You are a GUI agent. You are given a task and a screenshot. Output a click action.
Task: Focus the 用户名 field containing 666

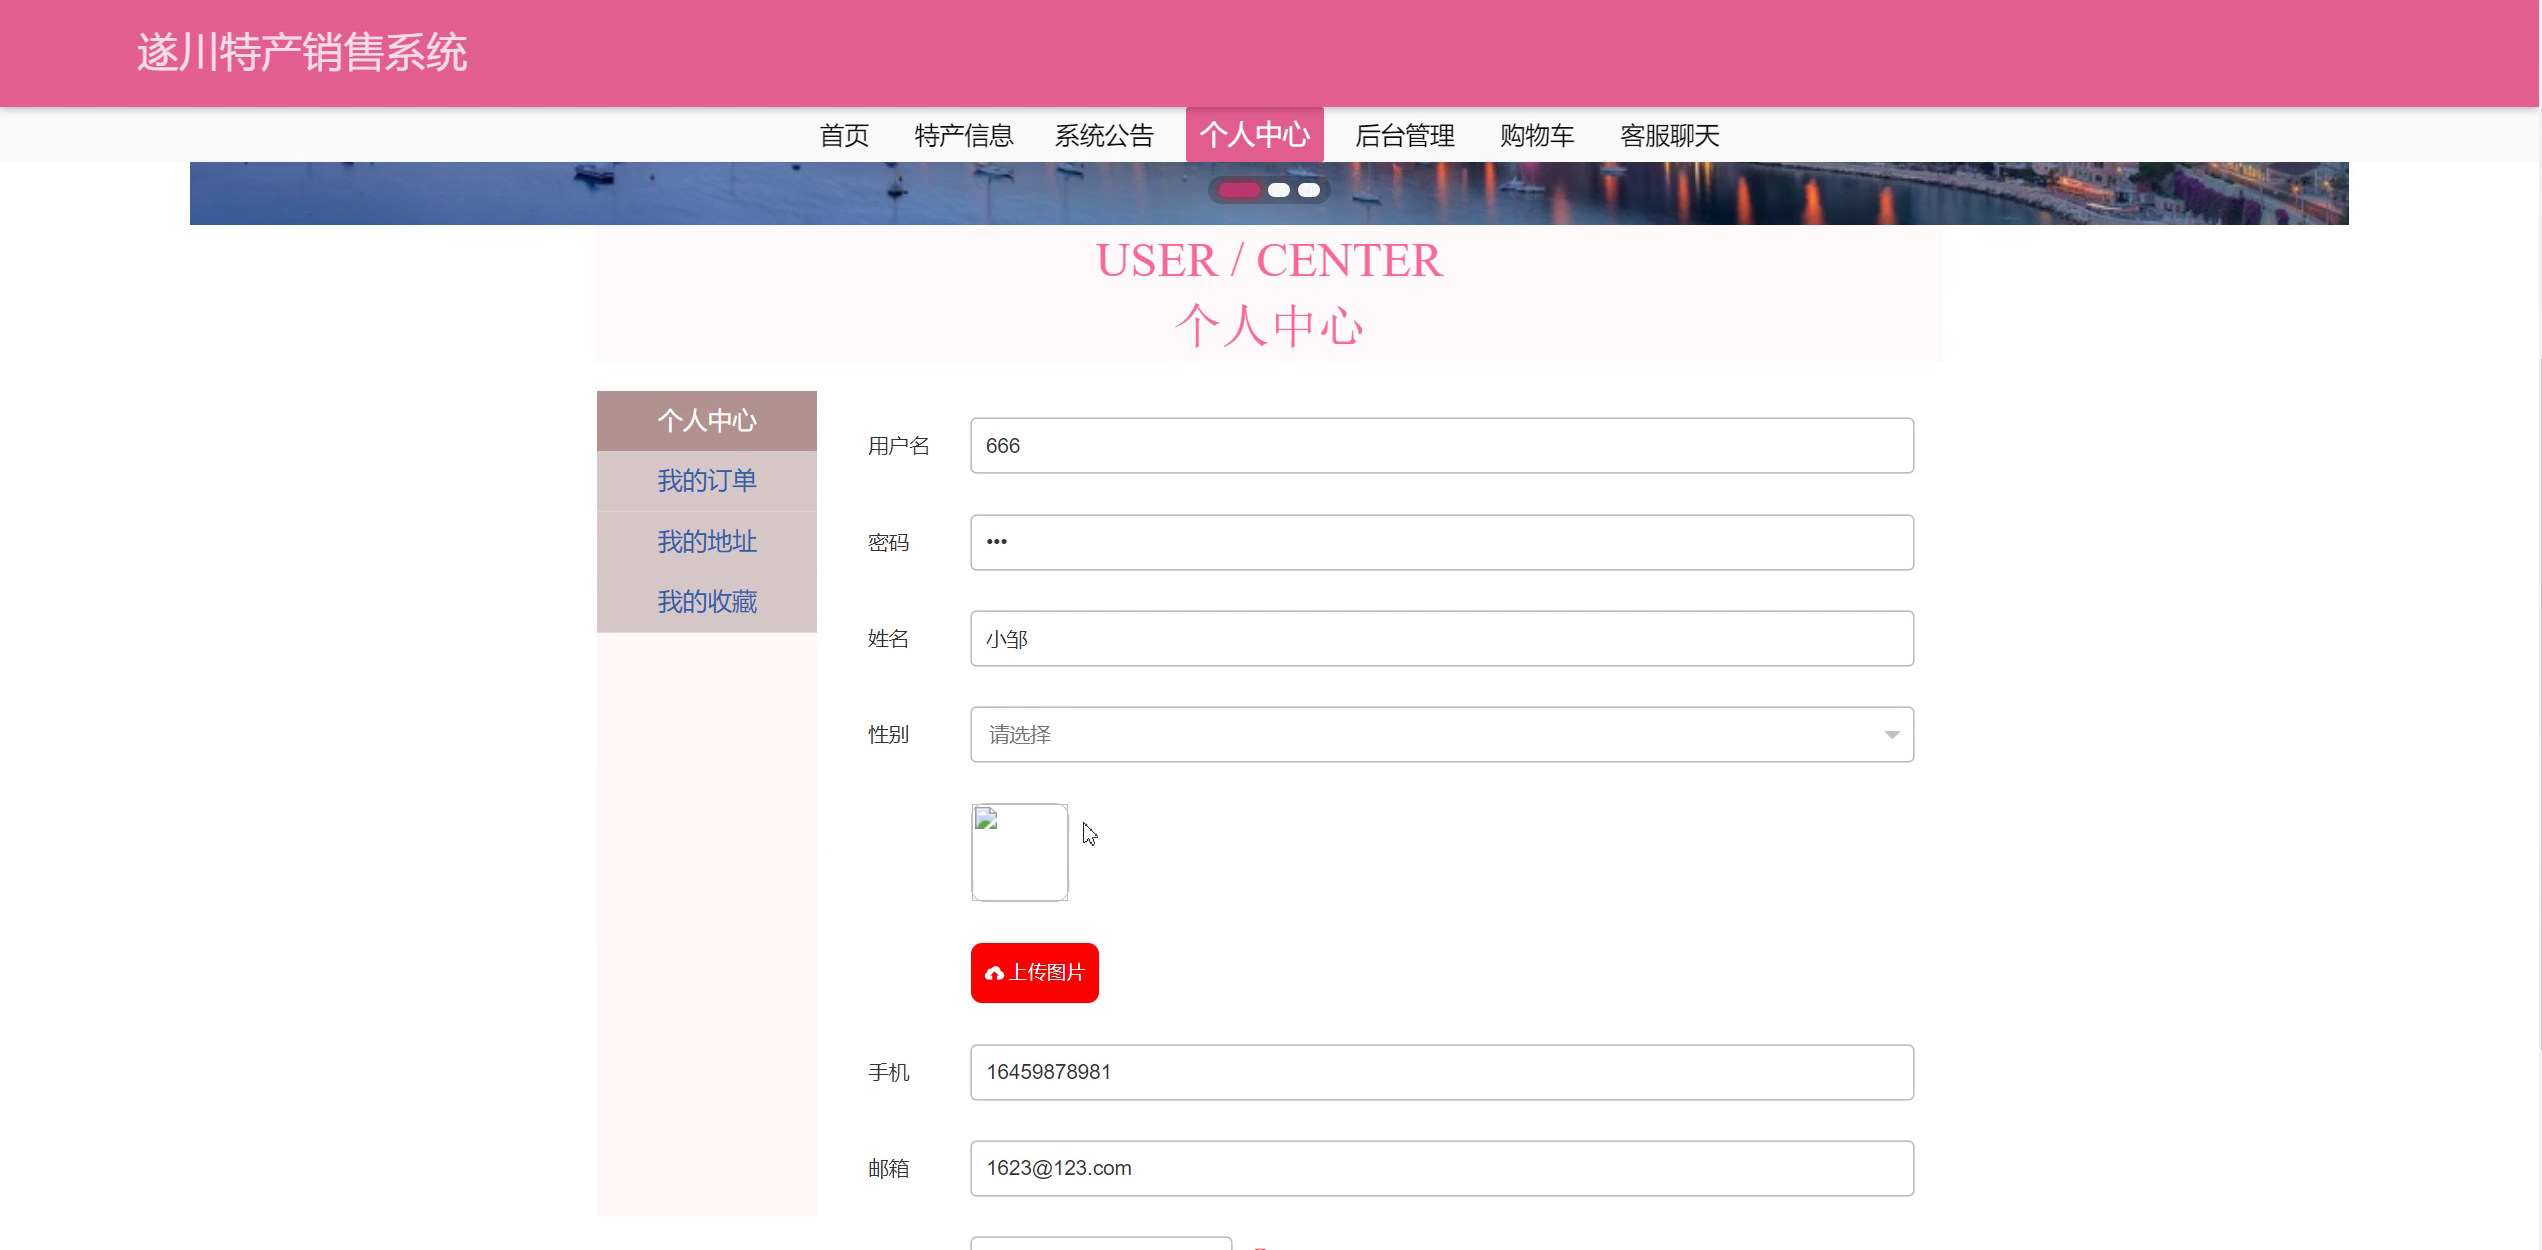point(1441,446)
